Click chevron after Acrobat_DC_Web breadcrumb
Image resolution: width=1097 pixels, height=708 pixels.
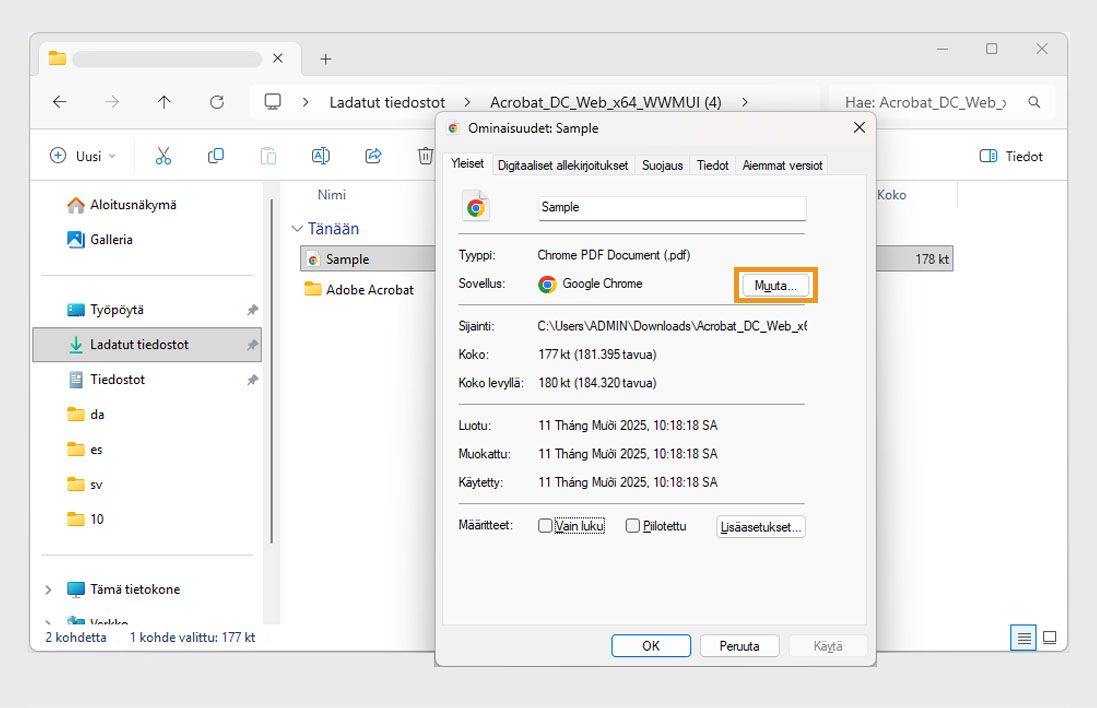pos(744,102)
